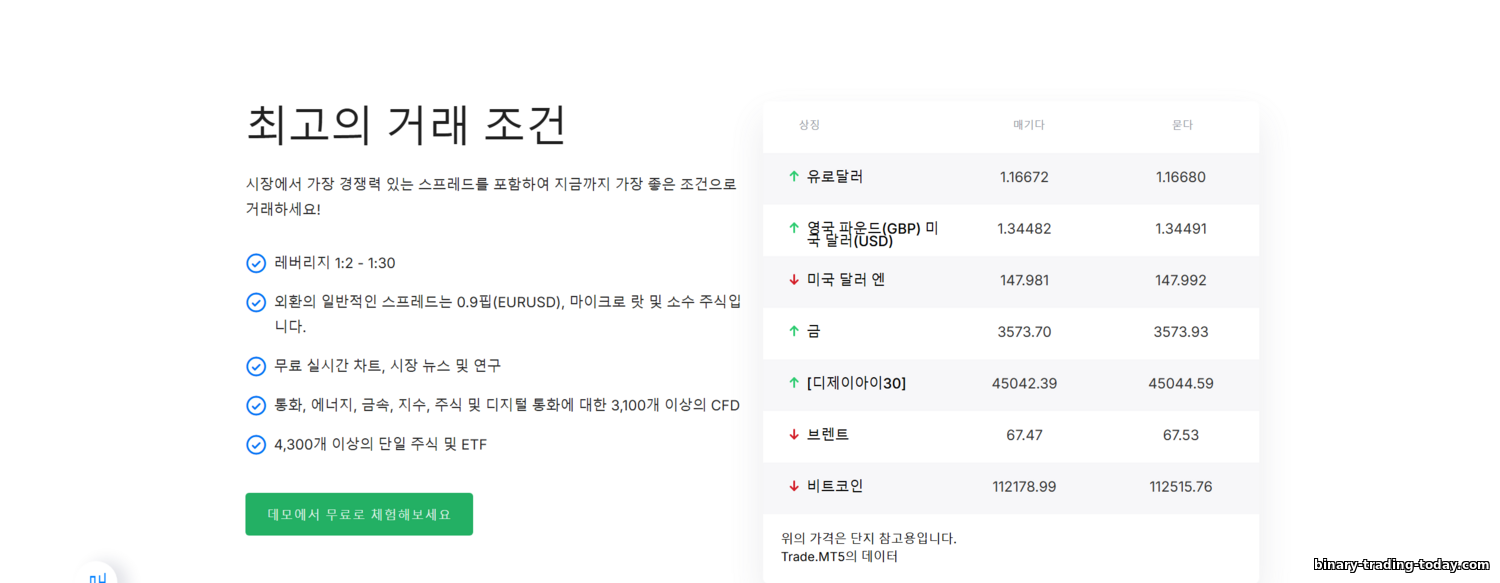
Task: Click the check mark beside 4,300개 이상의 단일 주식
Action: [x=256, y=445]
